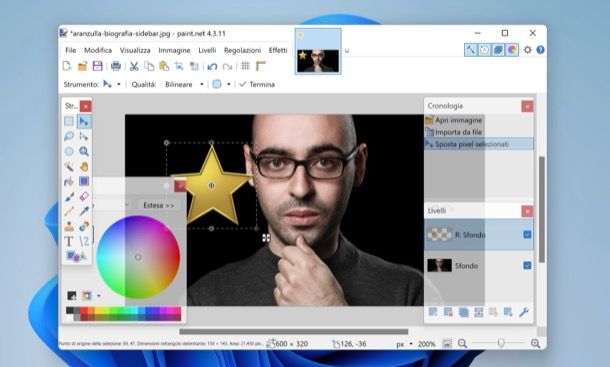Click the Estesa >> button

(x=159, y=205)
